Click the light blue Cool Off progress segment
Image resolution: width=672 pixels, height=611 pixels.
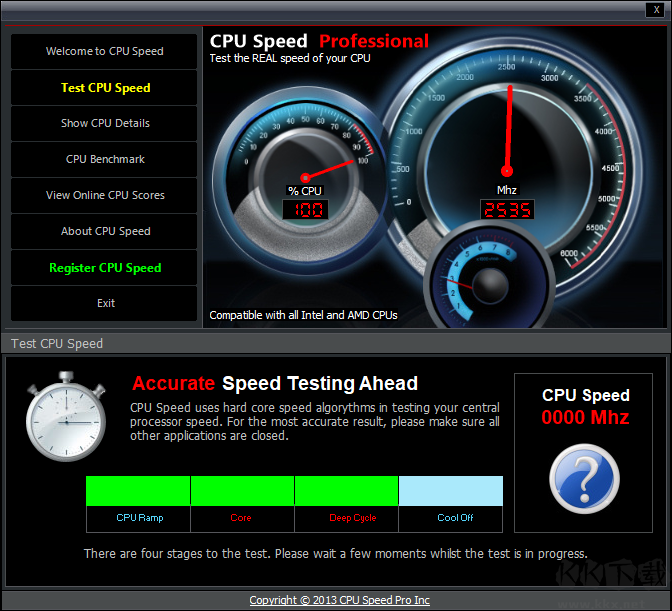click(x=451, y=491)
